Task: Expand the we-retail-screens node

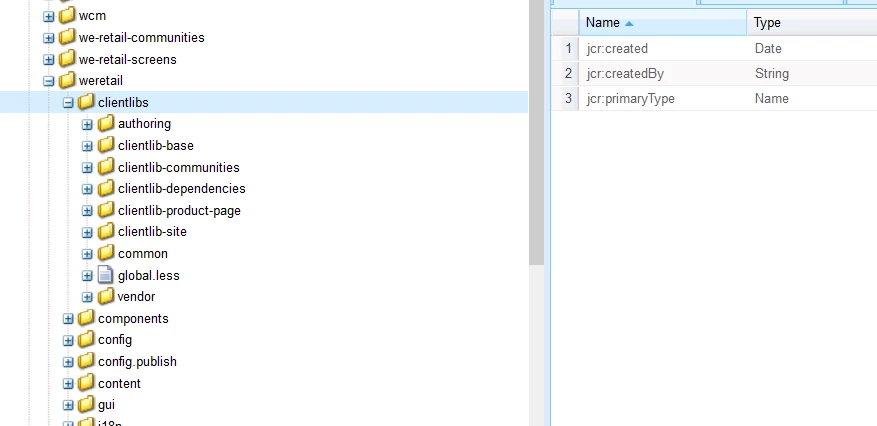Action: pyautogui.click(x=49, y=60)
